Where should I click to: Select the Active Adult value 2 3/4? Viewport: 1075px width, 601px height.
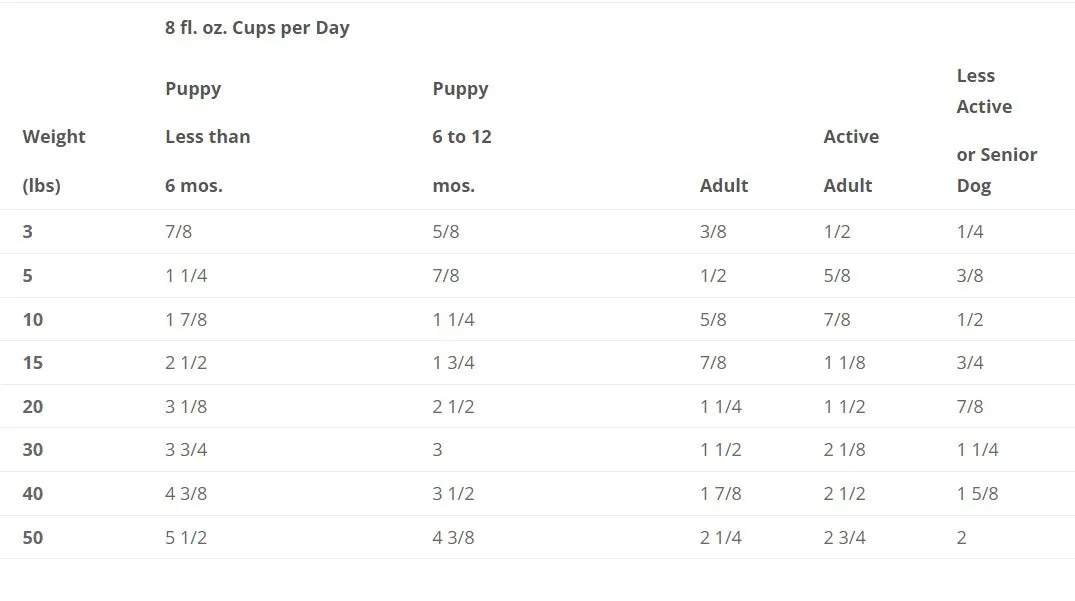coord(845,537)
